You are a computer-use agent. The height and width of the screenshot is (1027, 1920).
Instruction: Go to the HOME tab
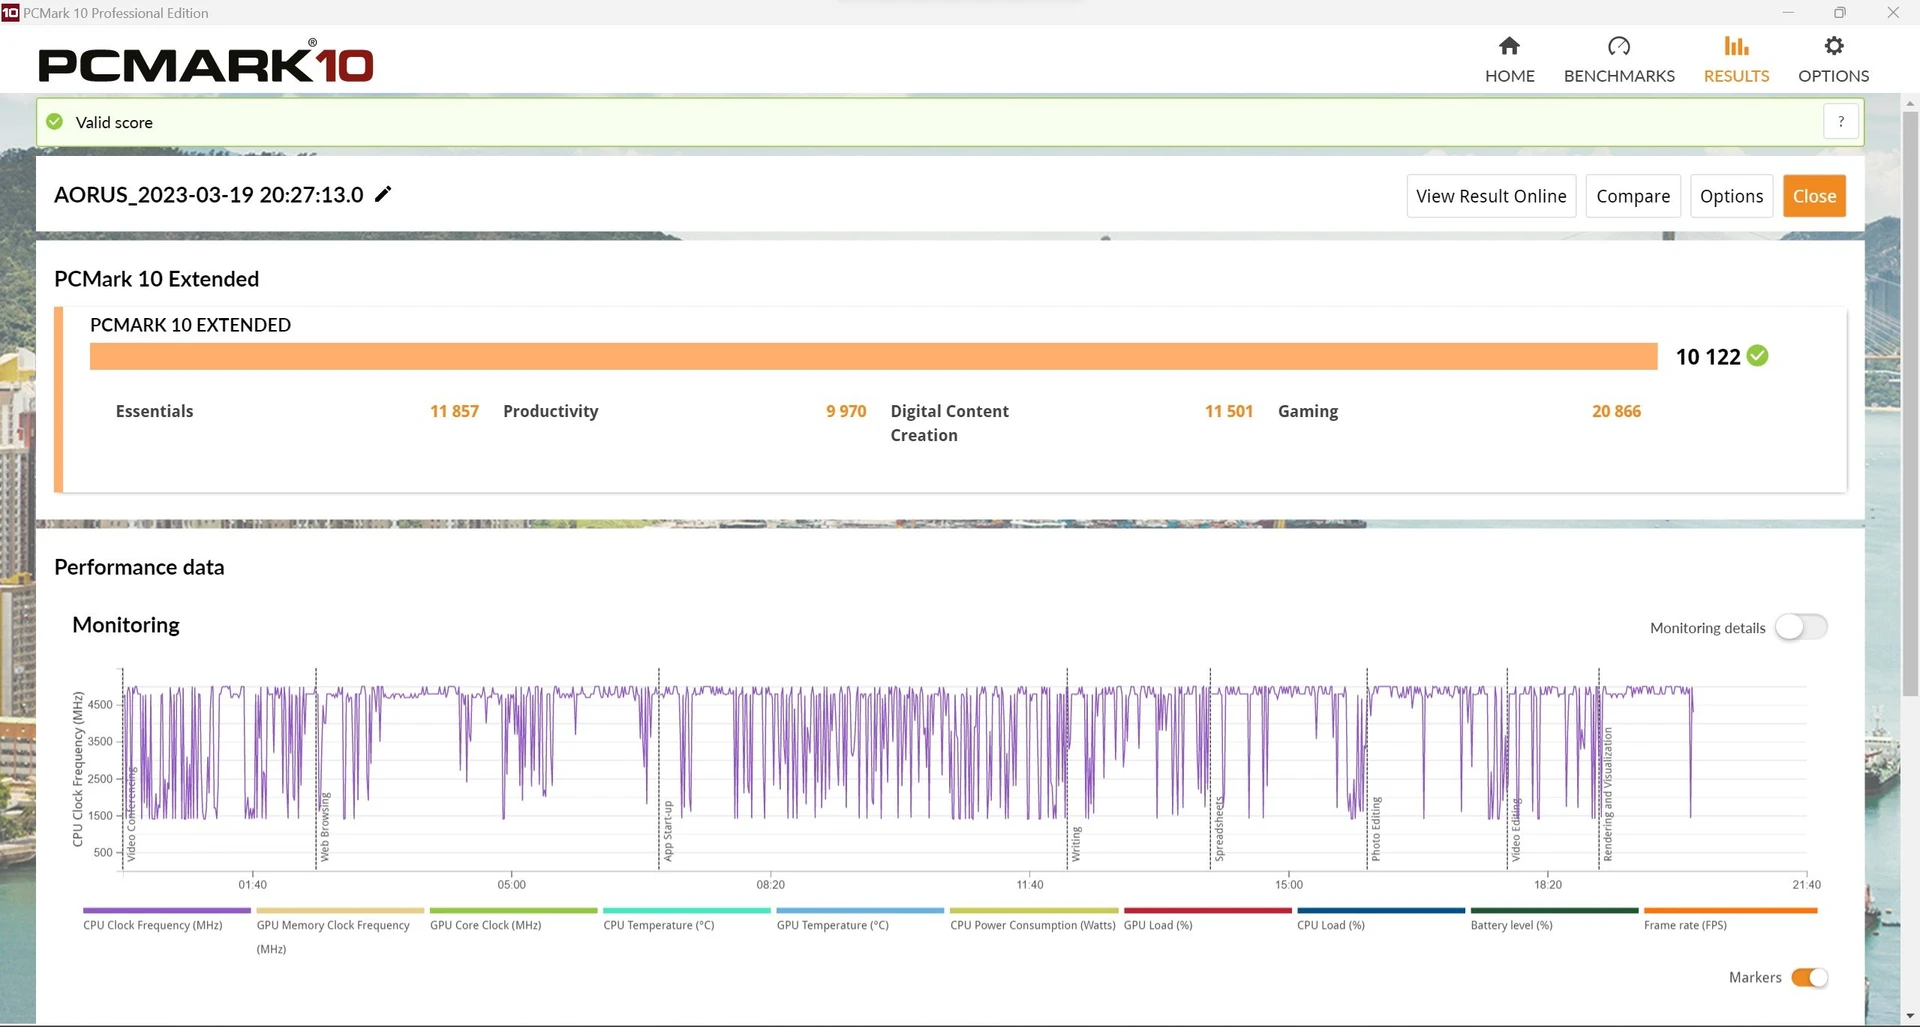click(x=1509, y=60)
